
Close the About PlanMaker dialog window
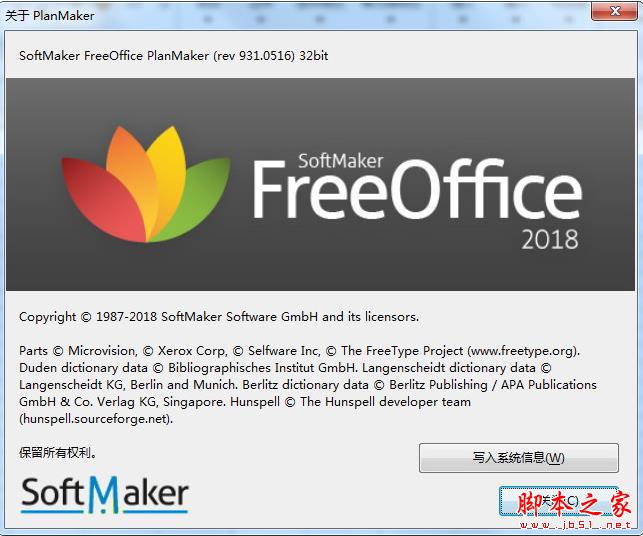pos(614,11)
